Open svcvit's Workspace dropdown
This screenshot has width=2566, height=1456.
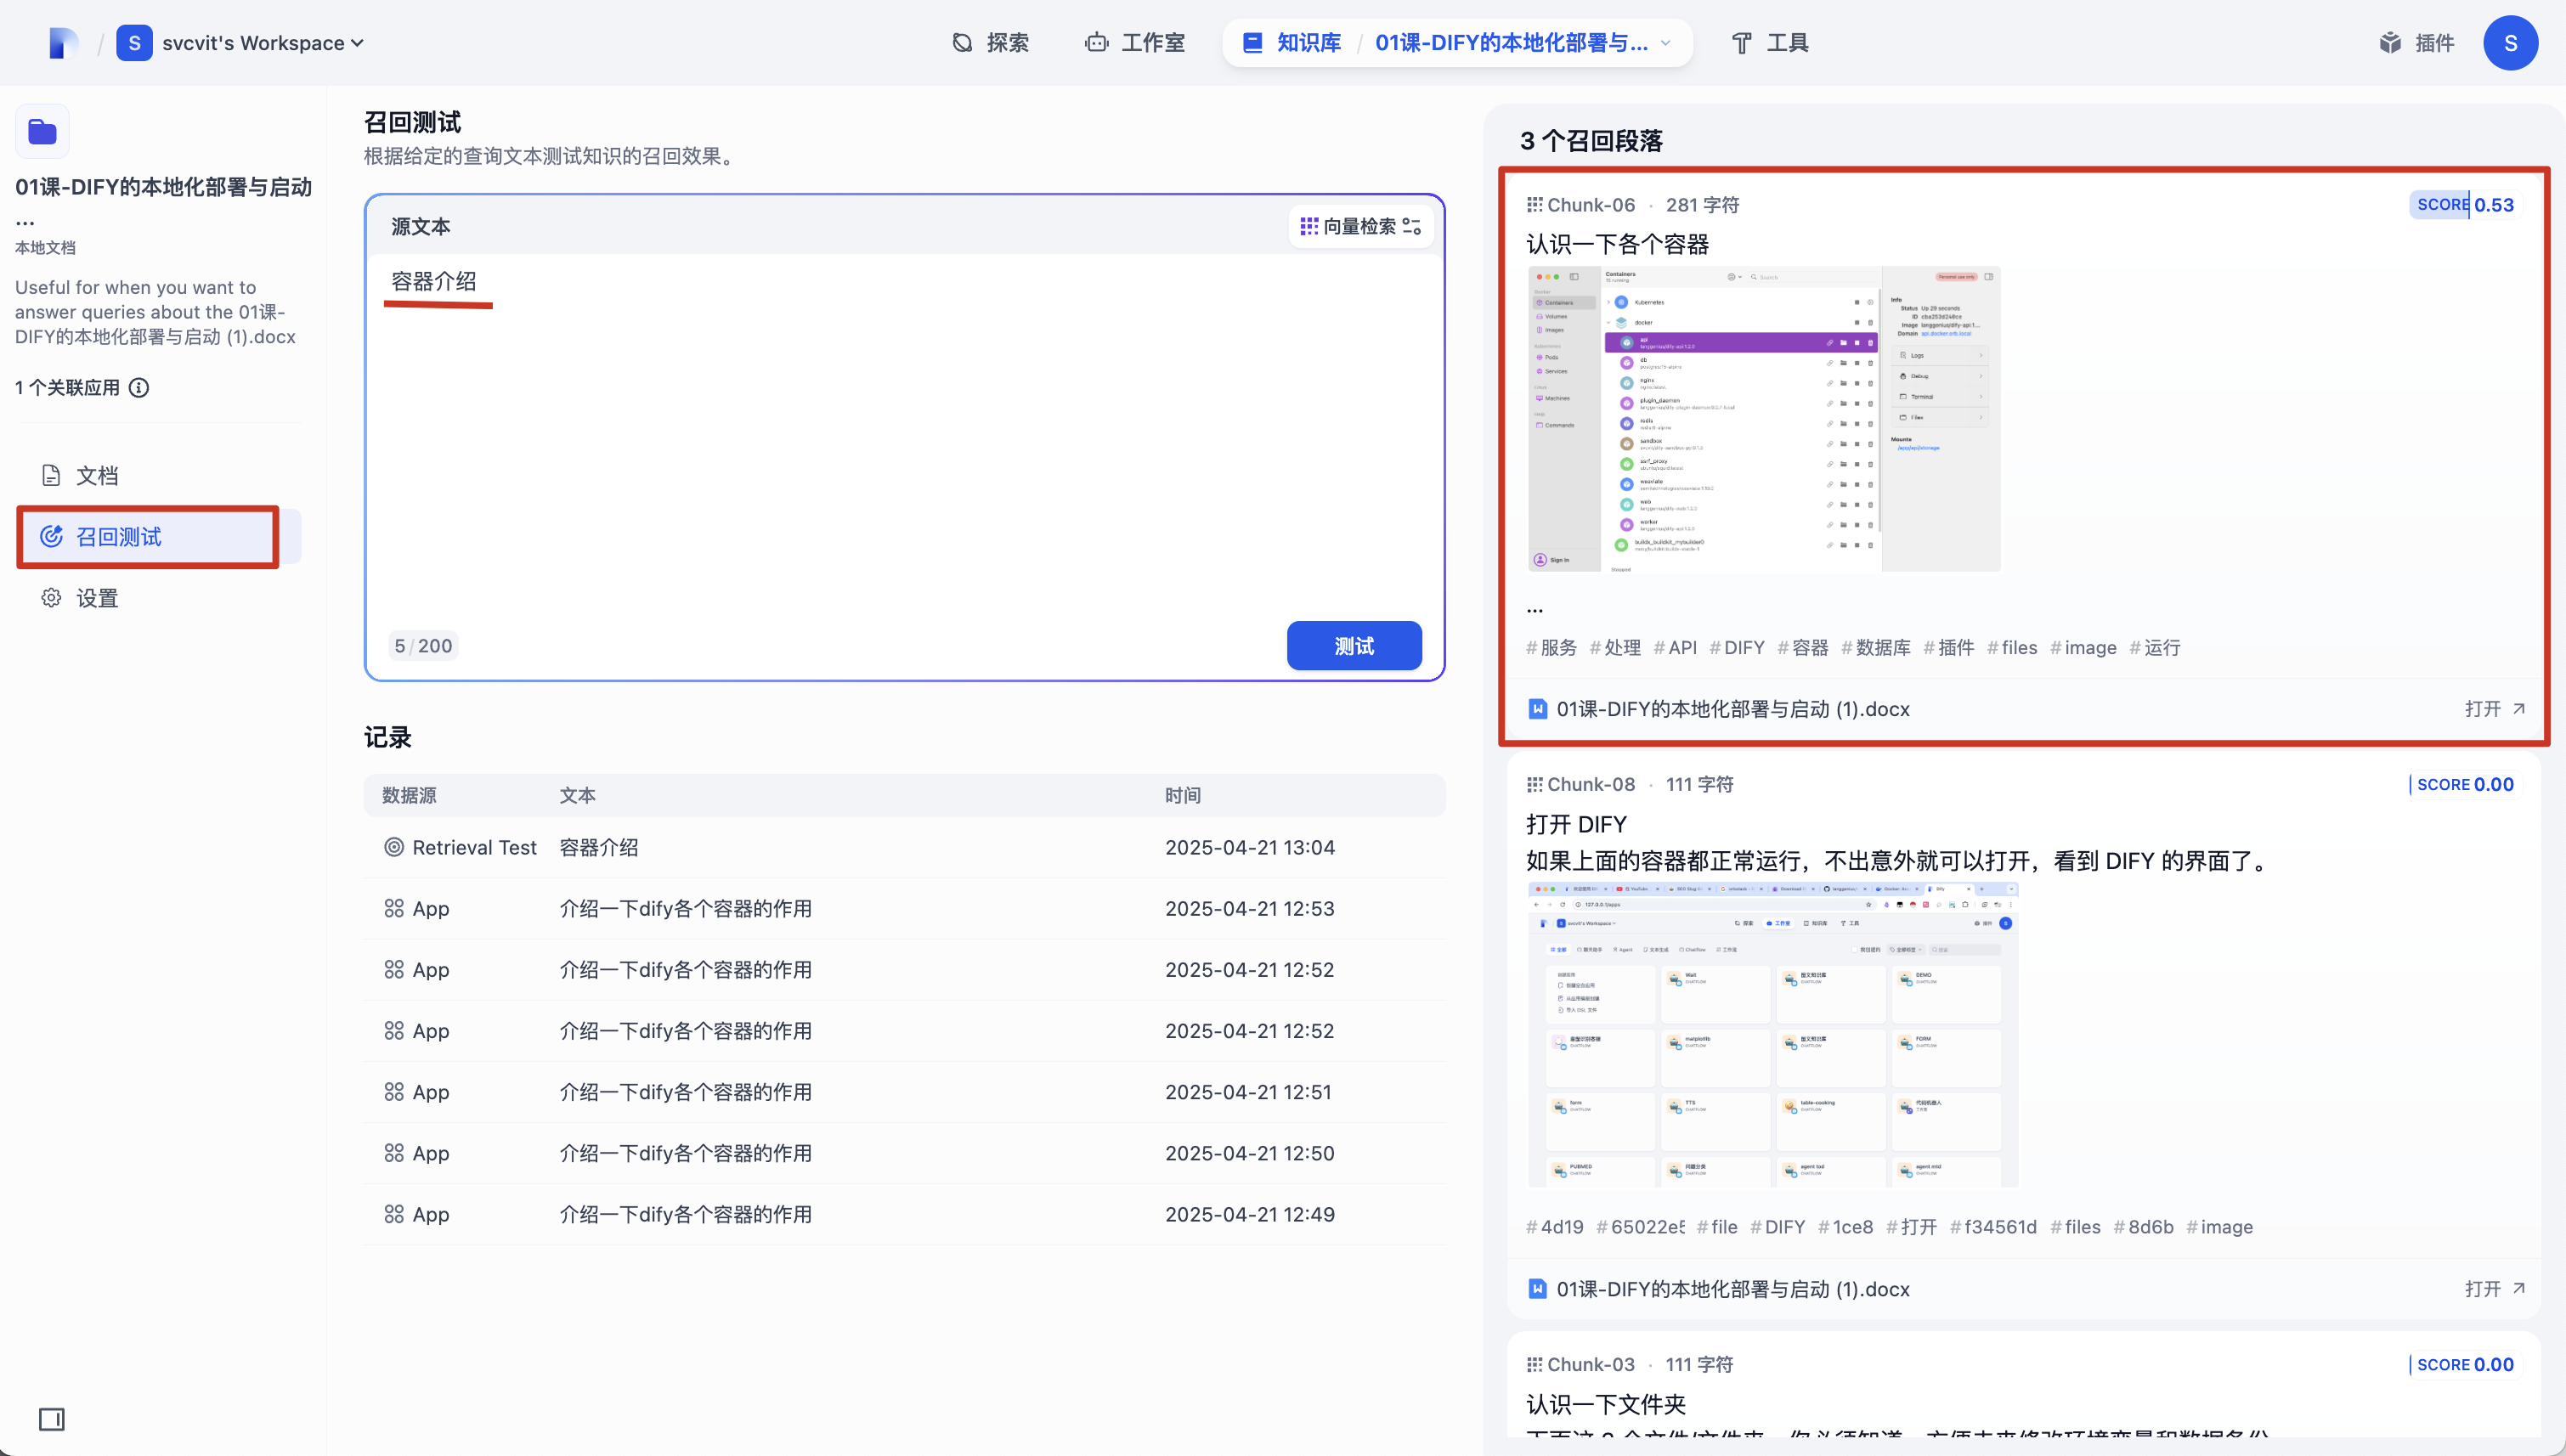click(x=262, y=43)
